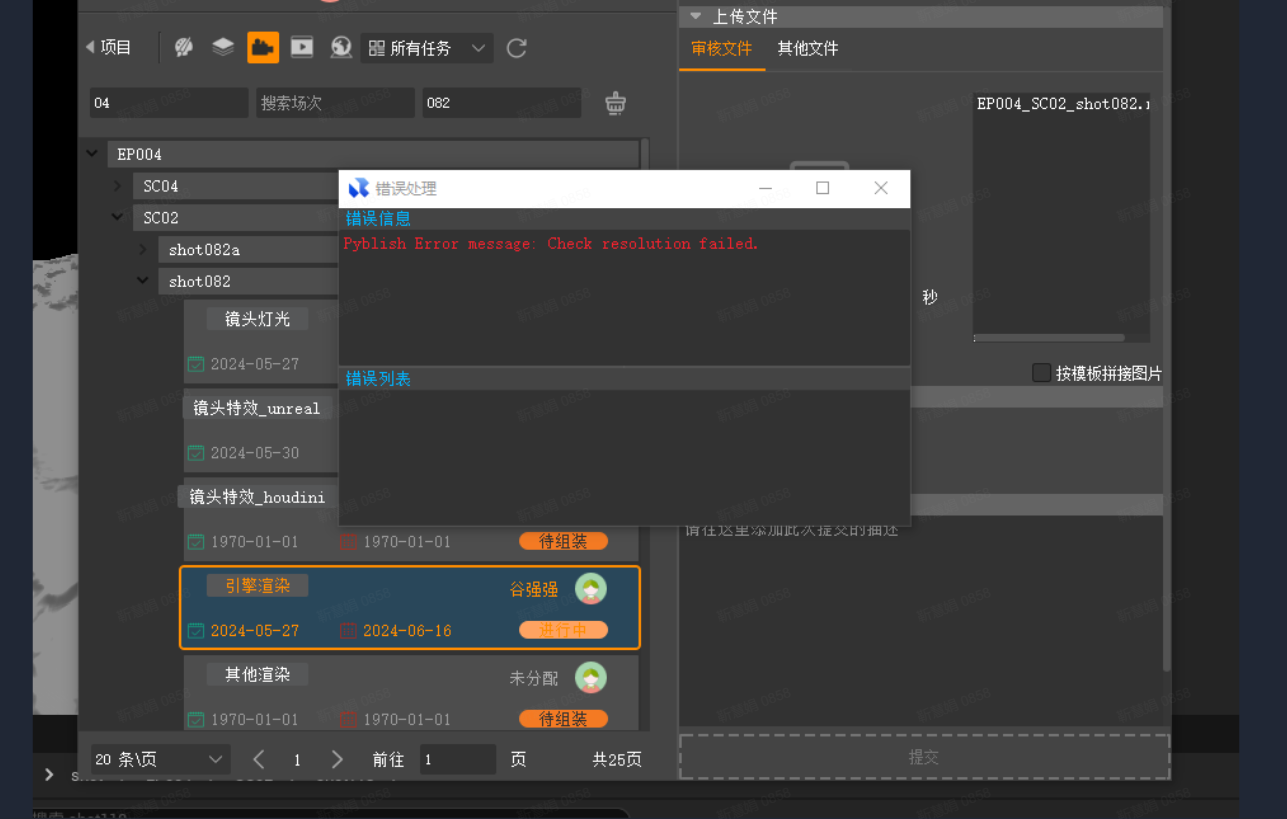Screen dimensions: 1287x819
Task: Select the orange camera shot icon
Action: 263,47
